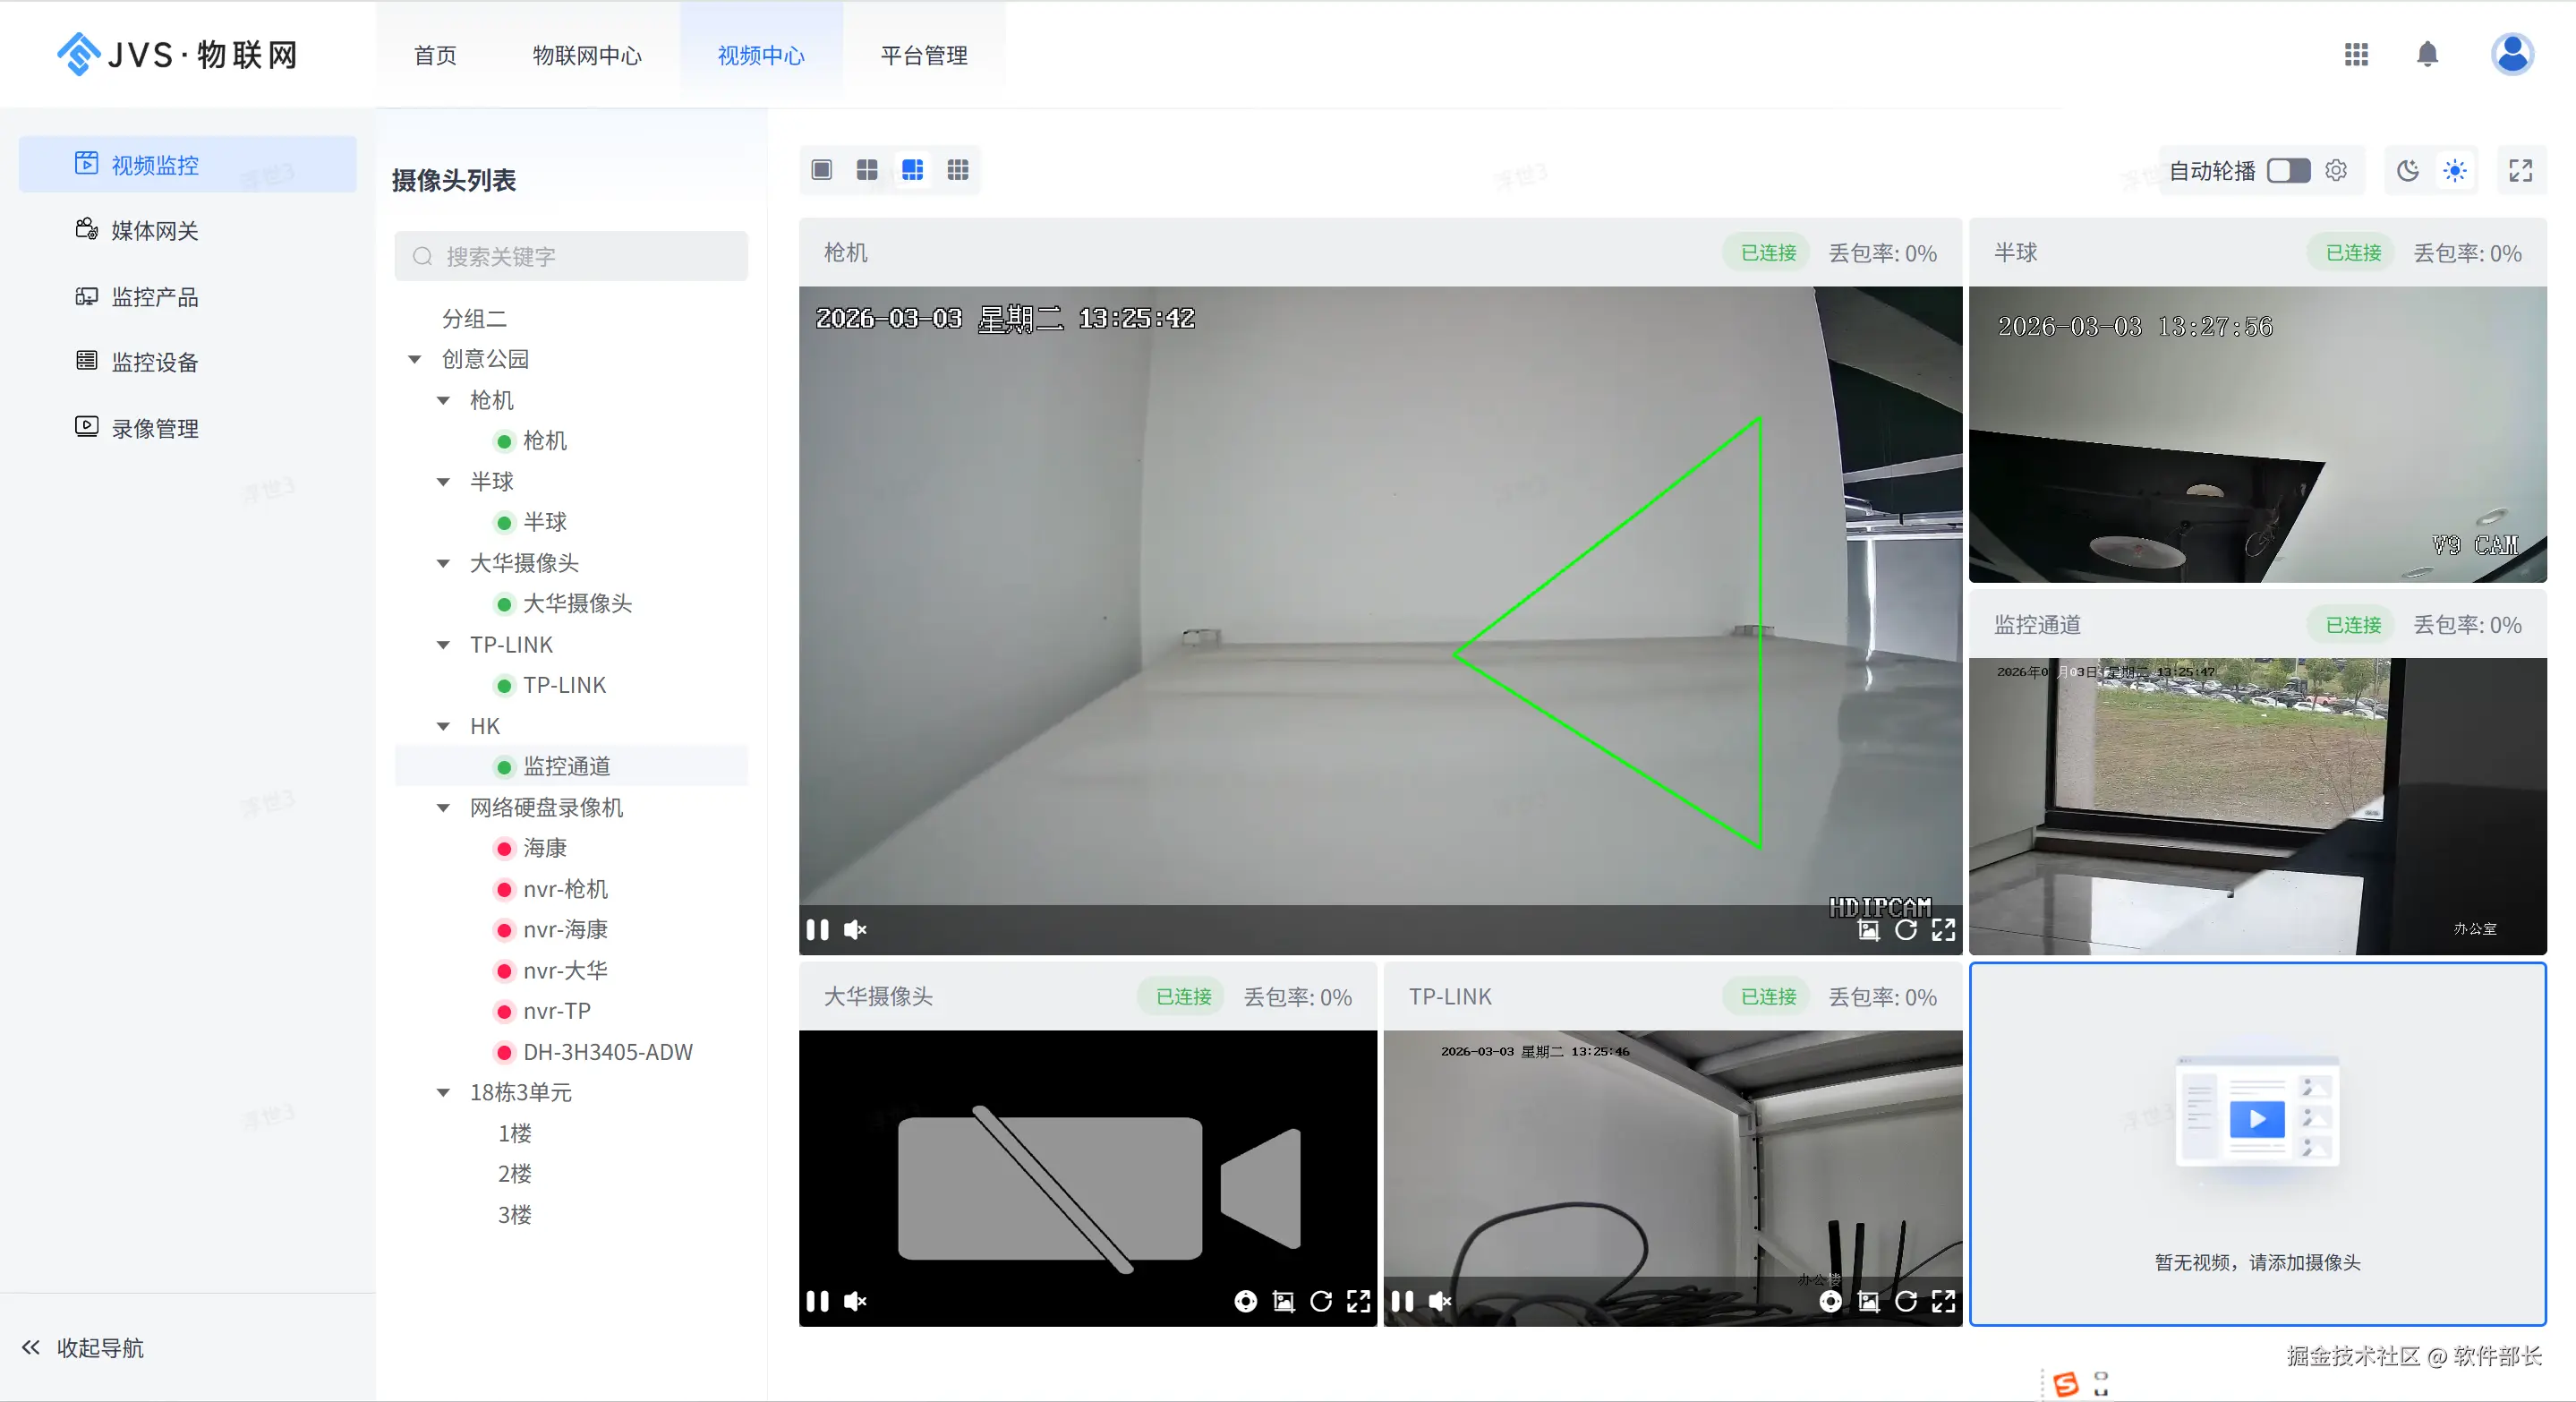Switch to light mode sun icon
The height and width of the screenshot is (1402, 2576).
(2455, 171)
